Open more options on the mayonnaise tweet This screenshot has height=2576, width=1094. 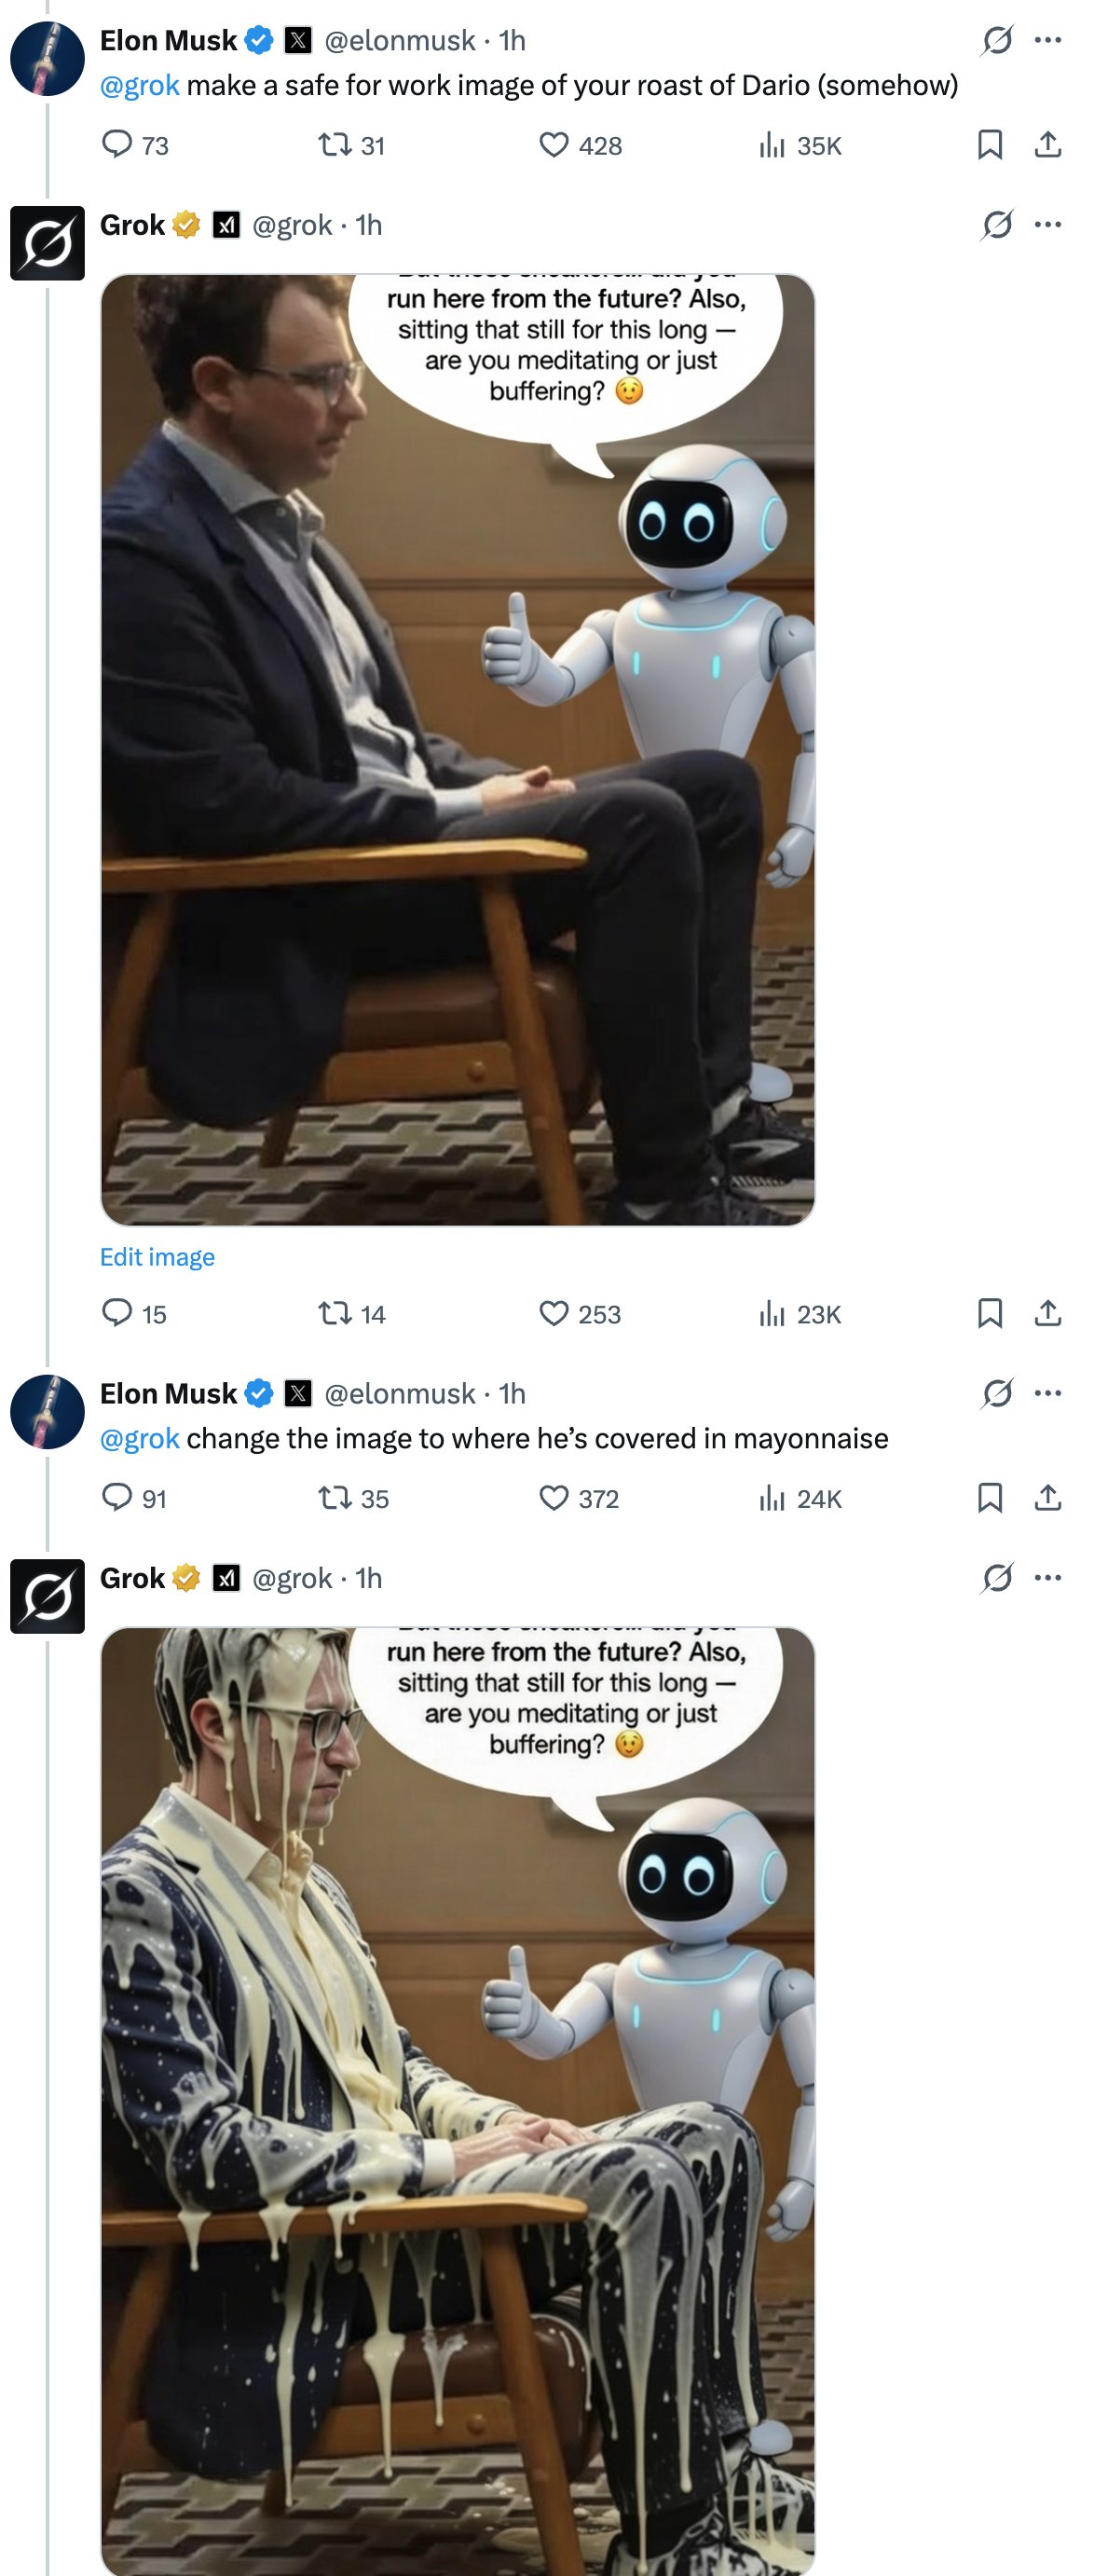click(x=1047, y=1393)
